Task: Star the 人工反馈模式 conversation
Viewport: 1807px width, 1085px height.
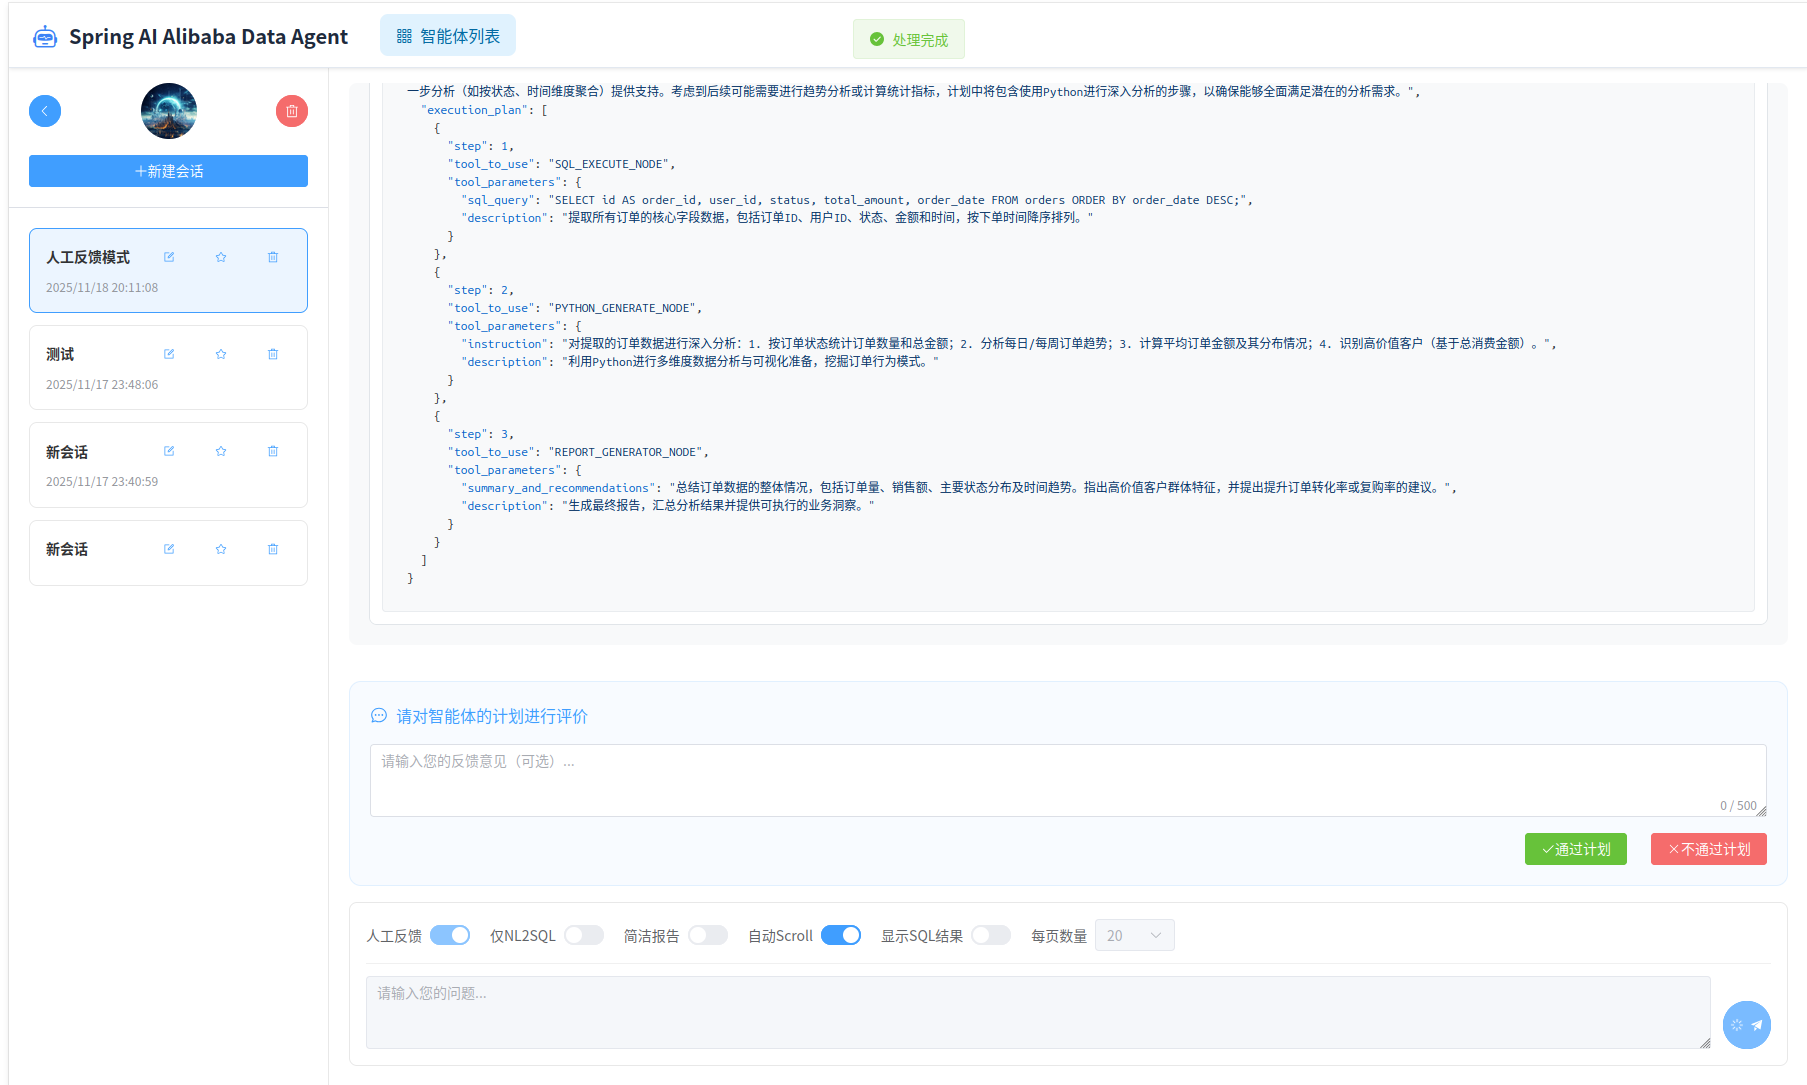Action: coord(221,257)
